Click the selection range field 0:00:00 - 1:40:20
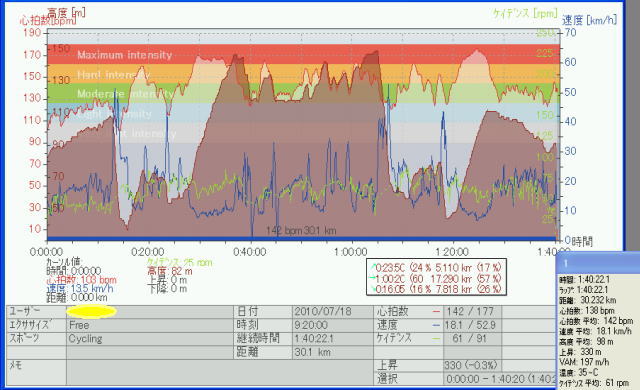The image size is (640, 390). (500, 379)
